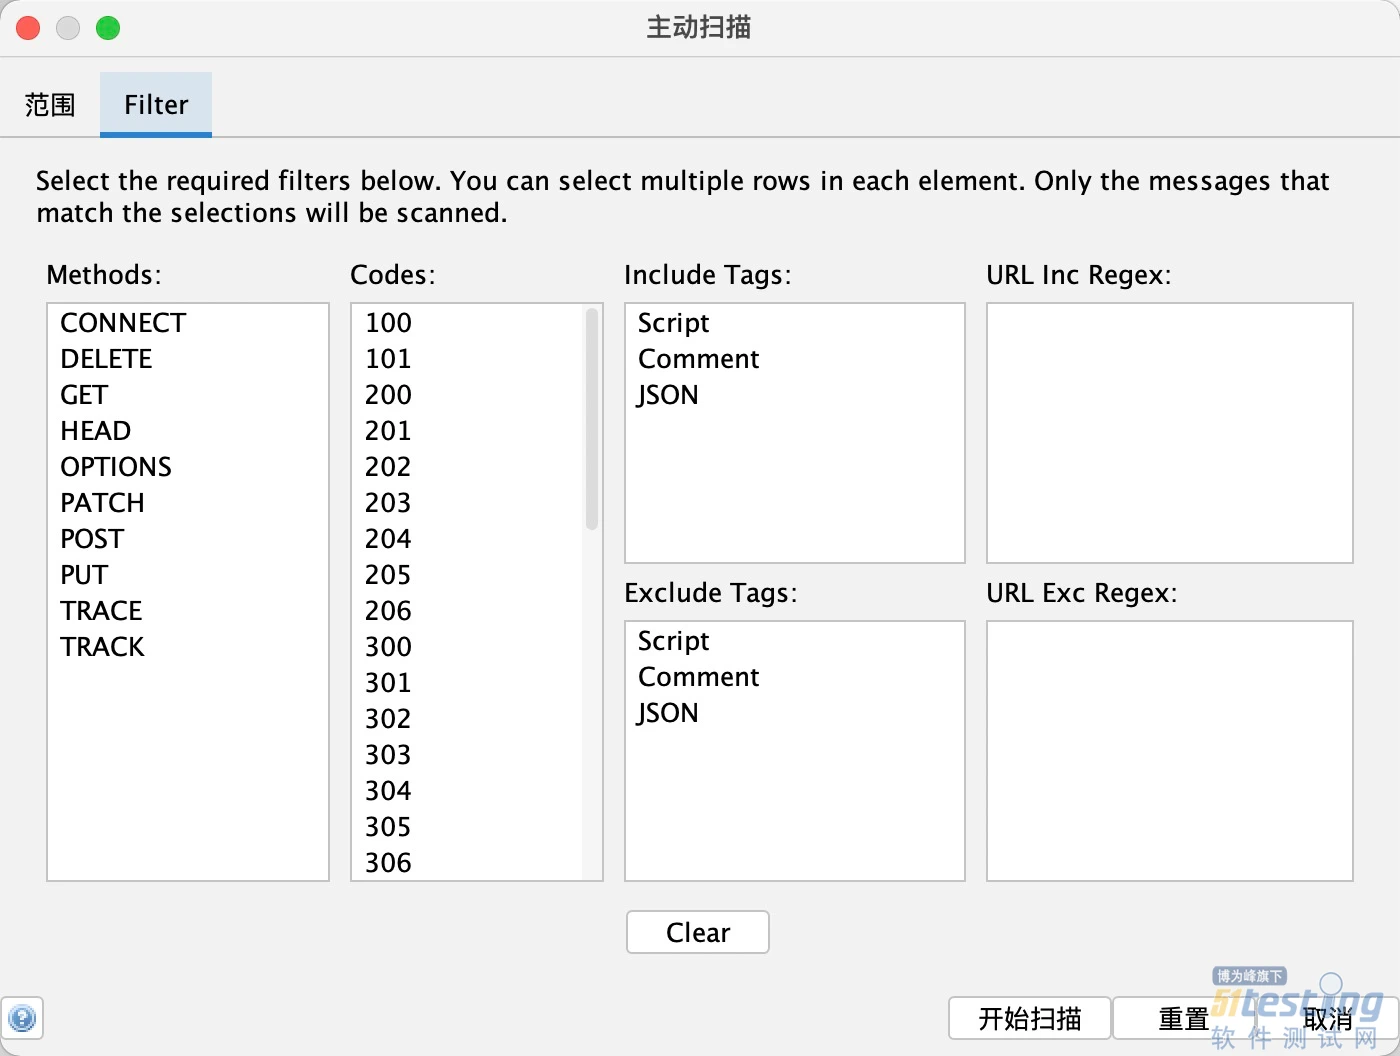Screen dimensions: 1400x1056
Task: Click the 重置 reset button
Action: [1183, 1018]
